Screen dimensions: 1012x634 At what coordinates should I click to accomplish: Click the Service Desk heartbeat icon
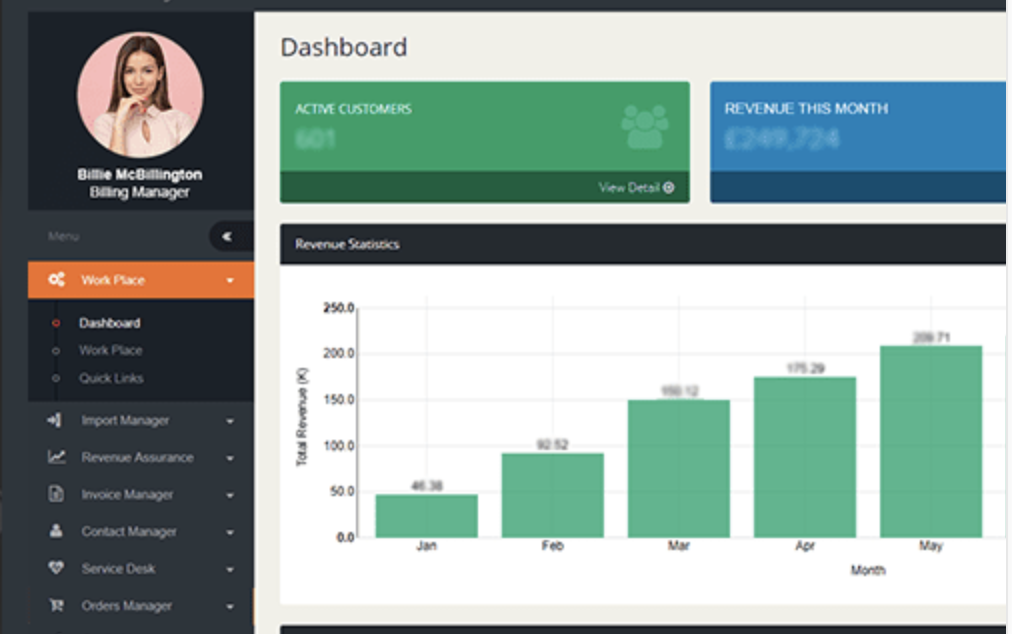[56, 569]
